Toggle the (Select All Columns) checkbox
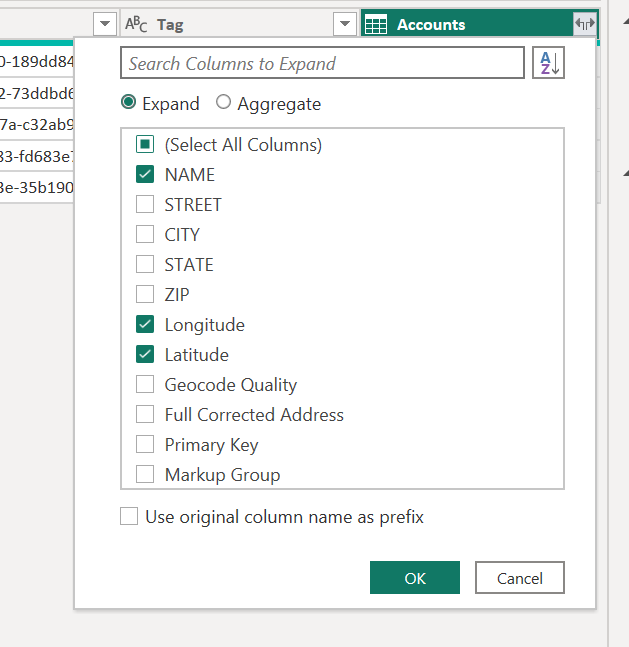The height and width of the screenshot is (647, 629). coord(145,145)
